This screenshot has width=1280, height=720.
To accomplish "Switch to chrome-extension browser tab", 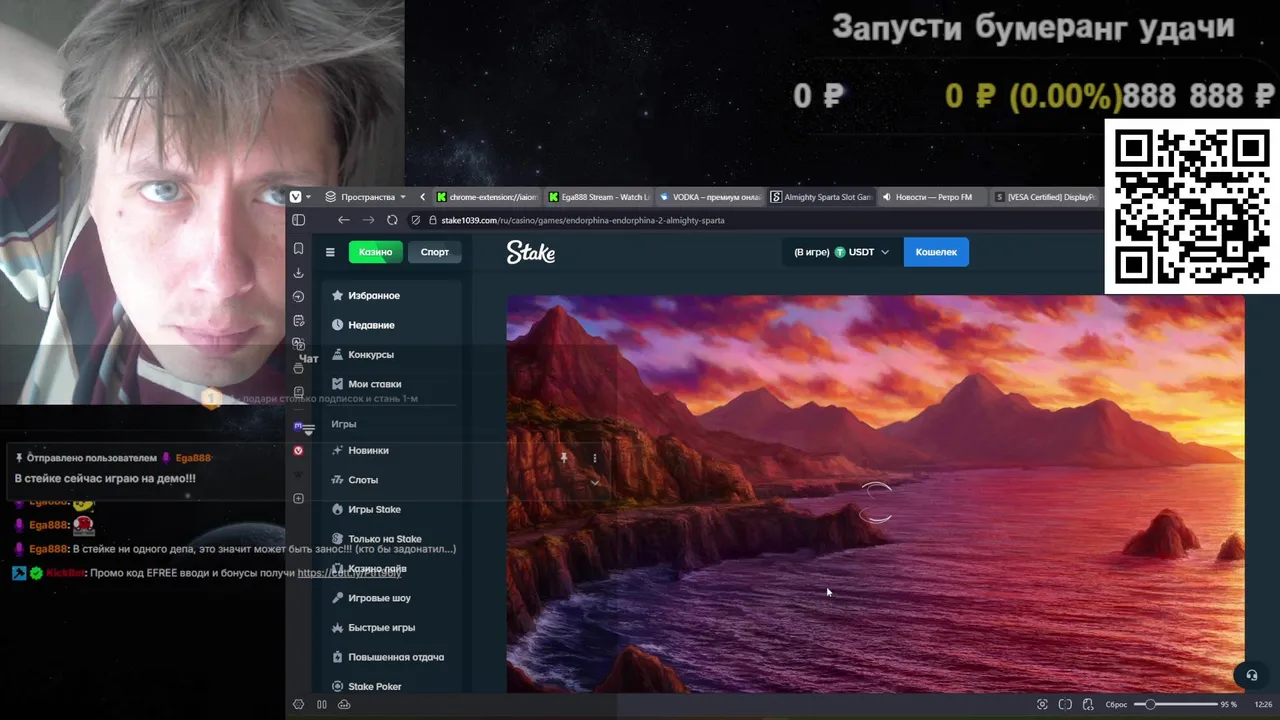I will (486, 197).
